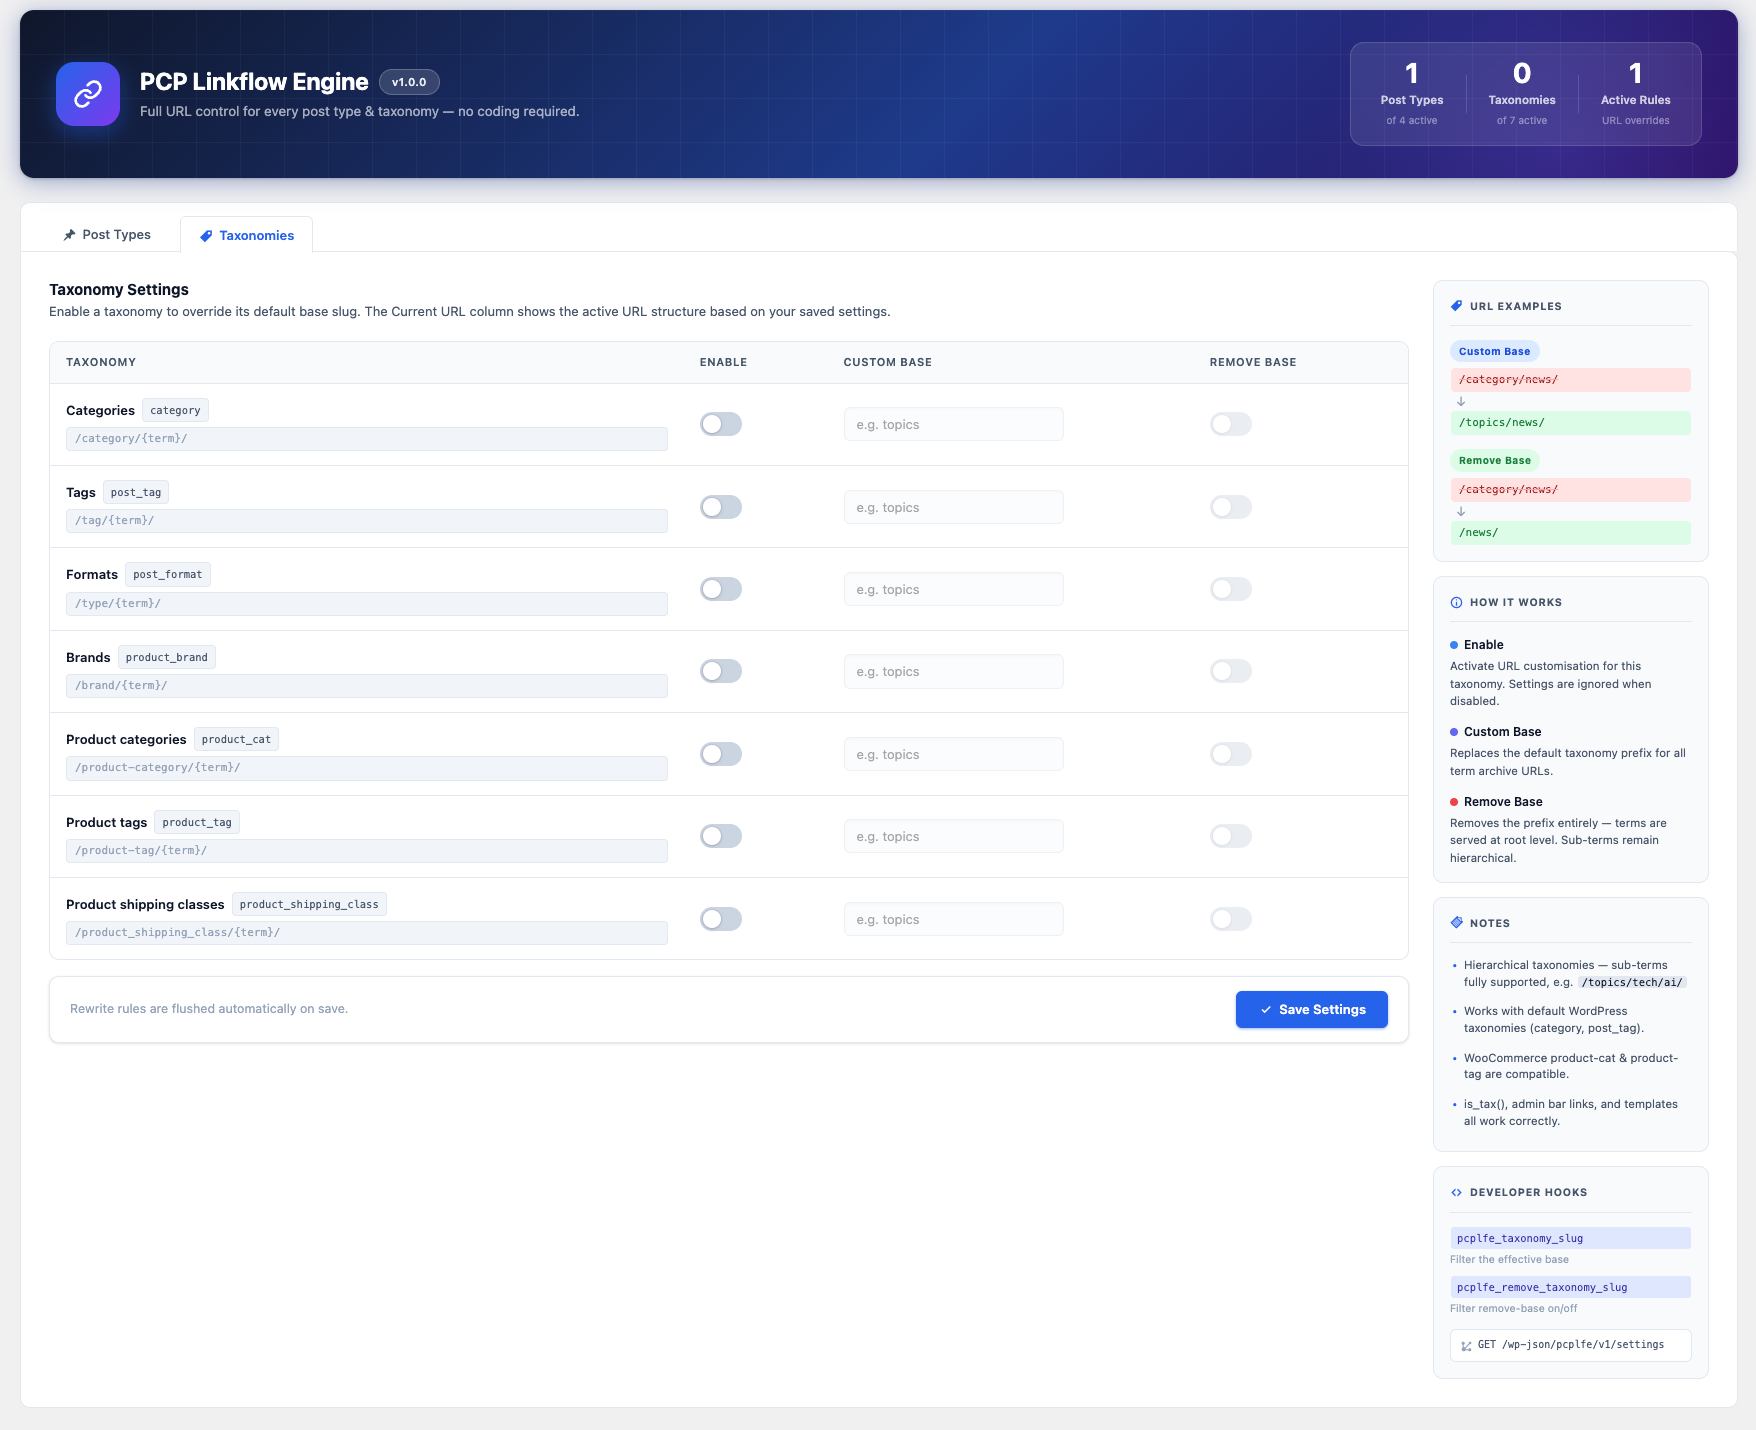Viewport: 1756px width, 1430px height.
Task: Select the Taxonomies tab
Action: coord(247,235)
